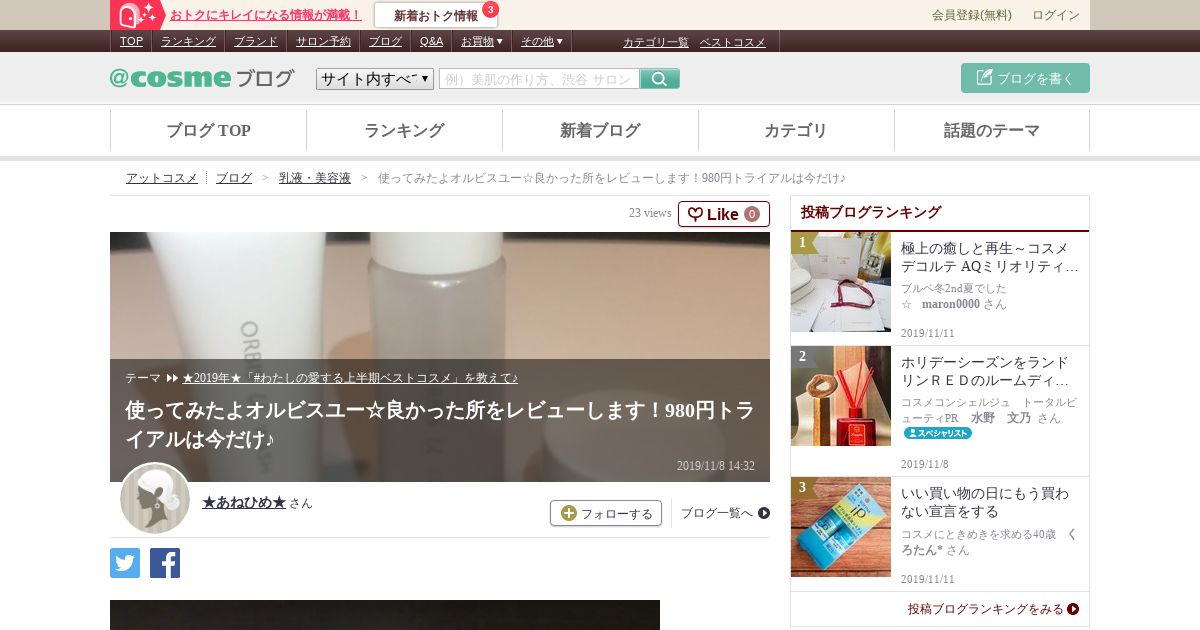Like this blog post
Image resolution: width=1200 pixels, height=630 pixels.
pos(724,214)
